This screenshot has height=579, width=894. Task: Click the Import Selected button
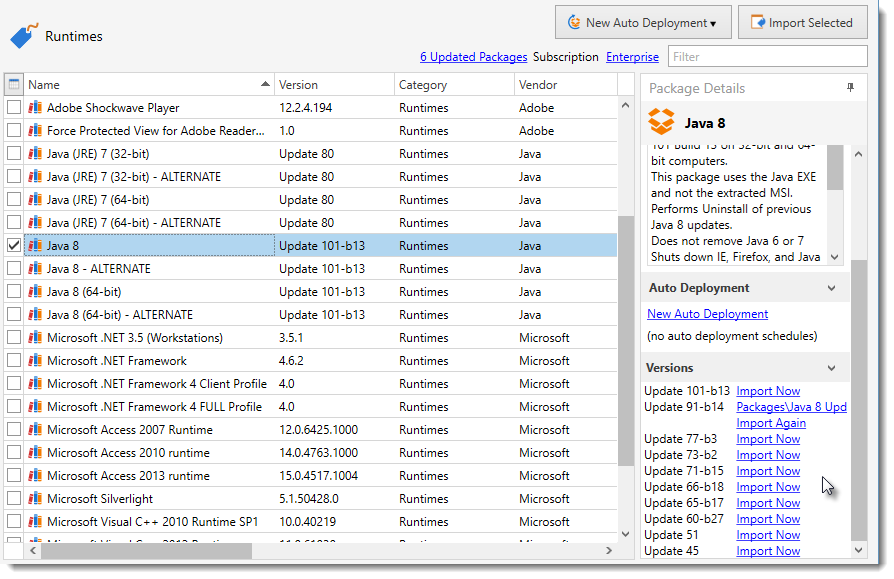pos(802,23)
